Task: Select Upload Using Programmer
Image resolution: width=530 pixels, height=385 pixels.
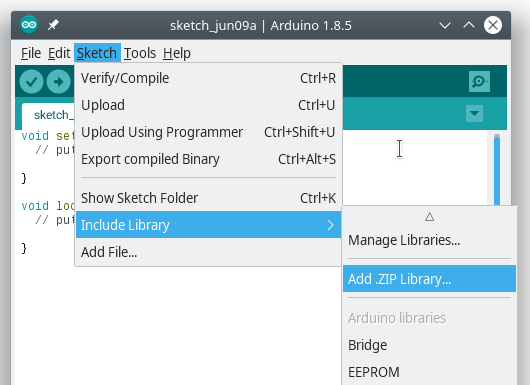Action: click(x=209, y=132)
